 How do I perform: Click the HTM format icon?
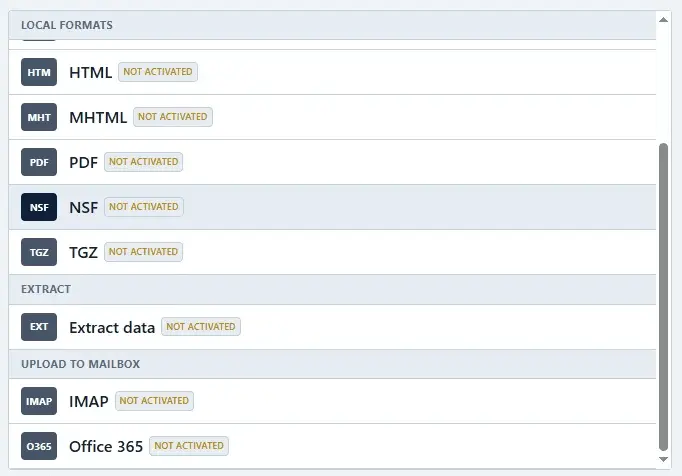[x=39, y=72]
